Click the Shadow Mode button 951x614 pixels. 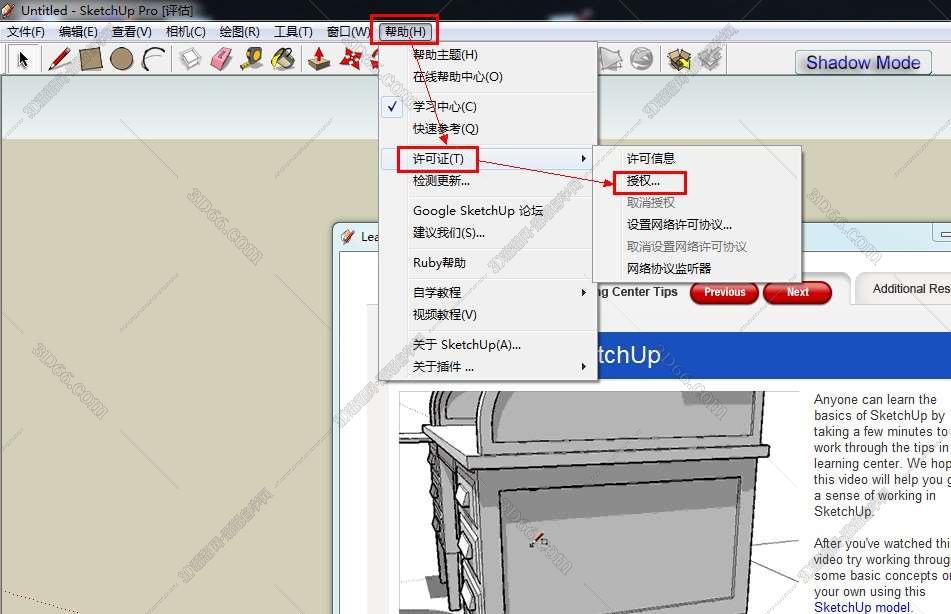[863, 62]
